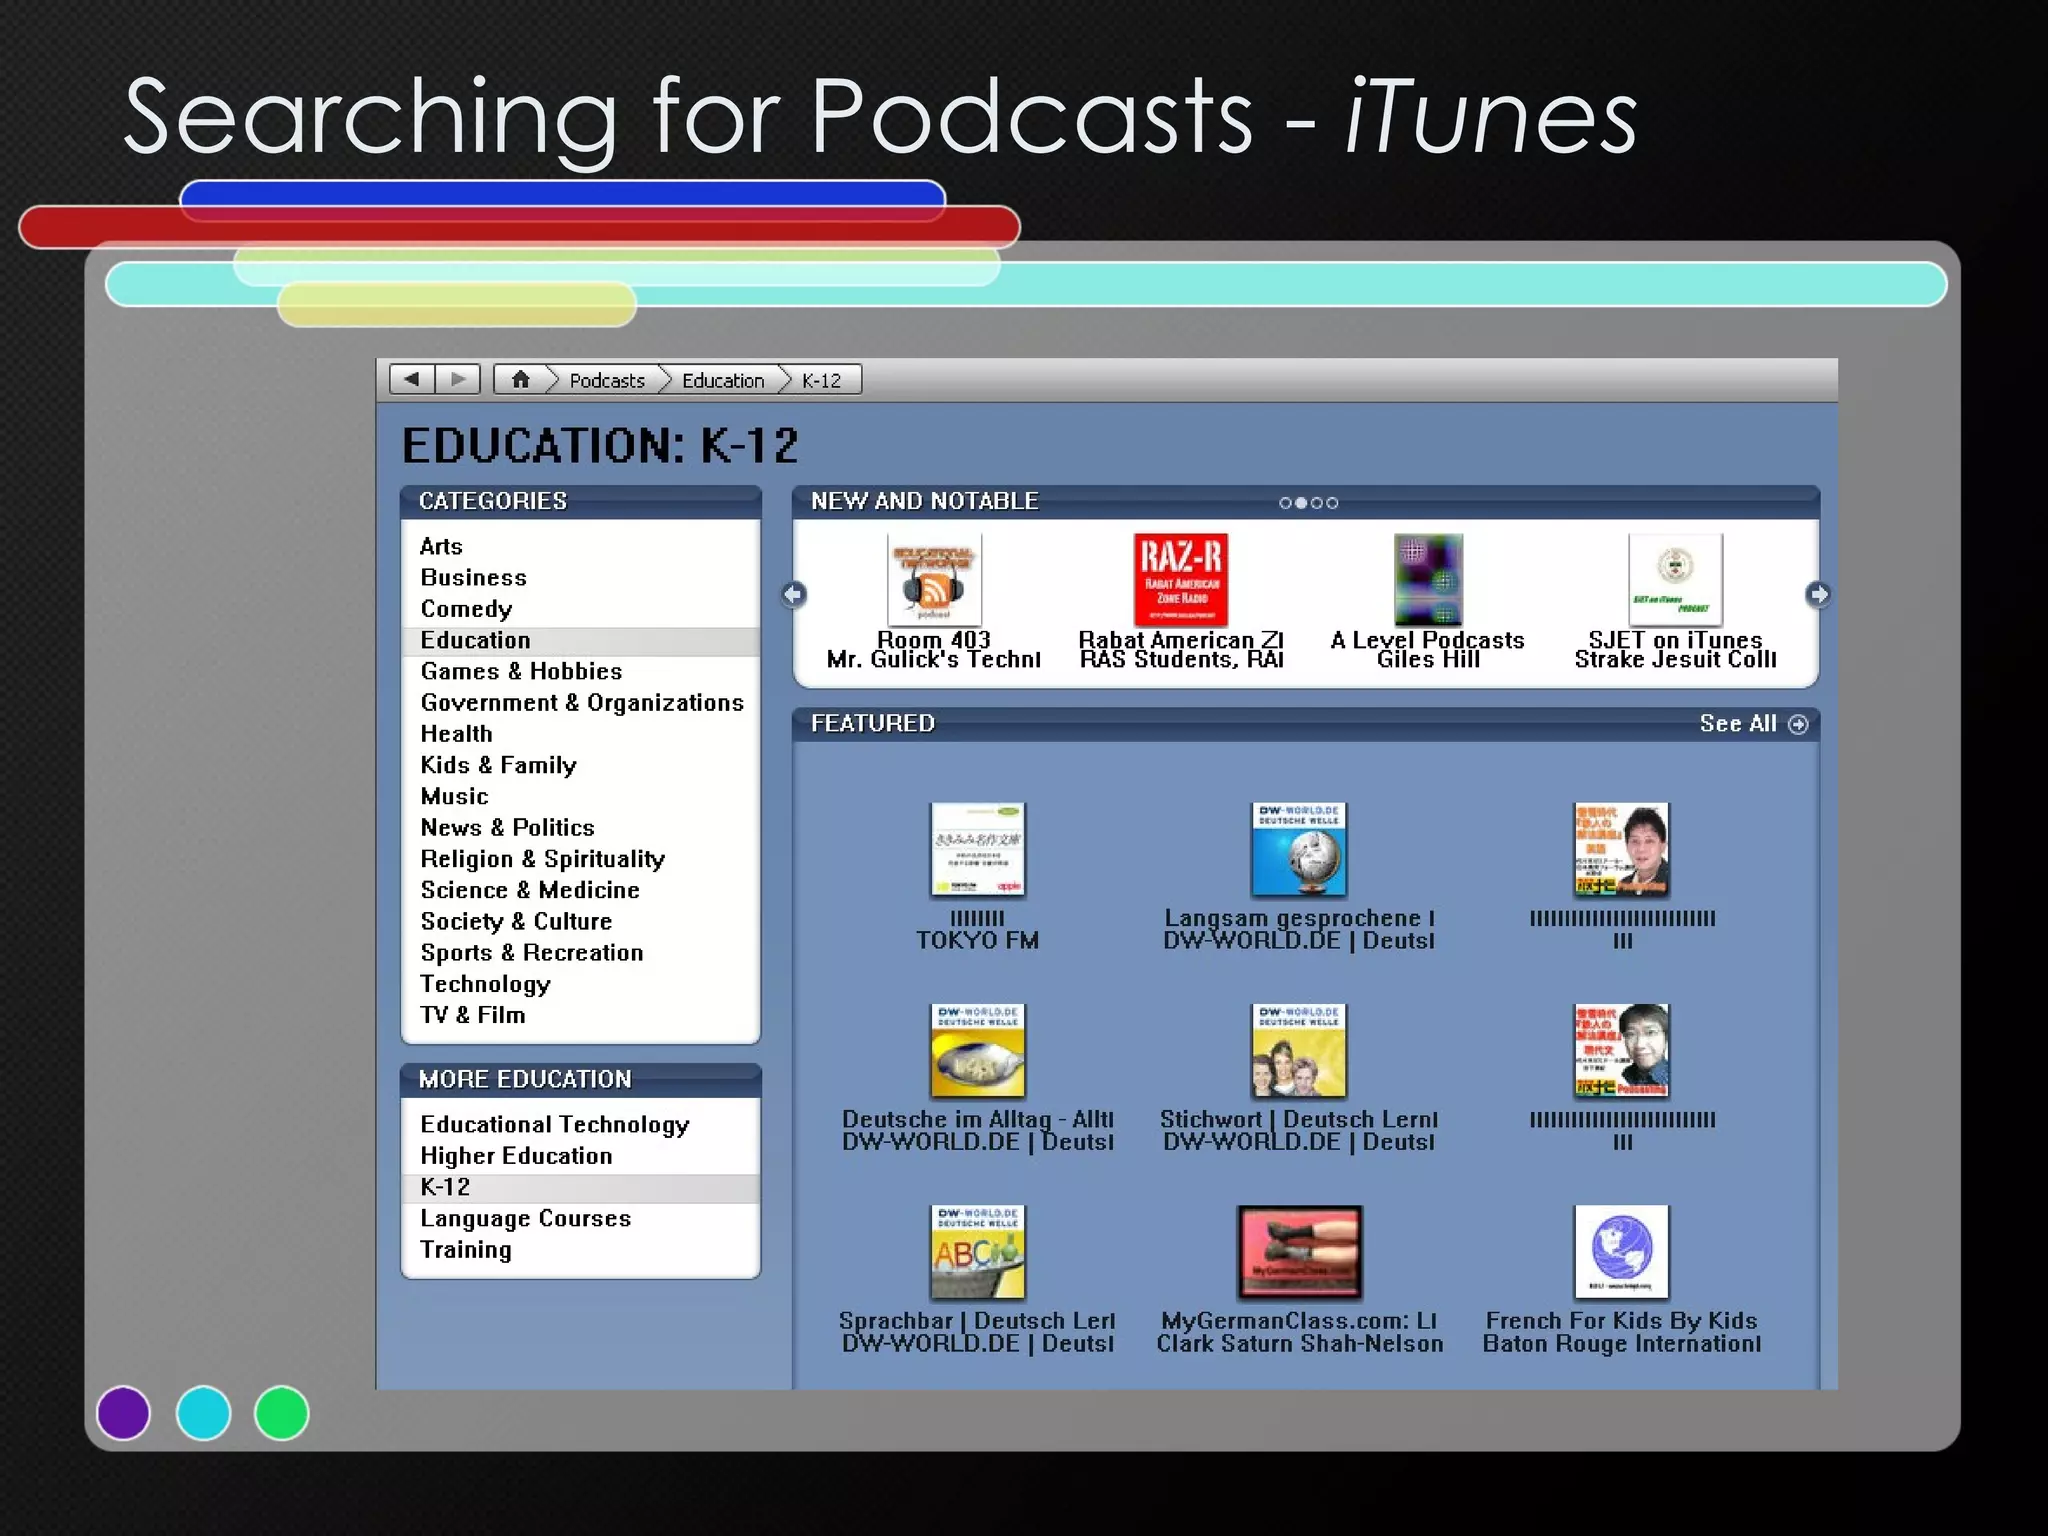Open the Langsam gesprochene podcast artwork
Image resolution: width=2048 pixels, height=1536 pixels.
click(1299, 849)
